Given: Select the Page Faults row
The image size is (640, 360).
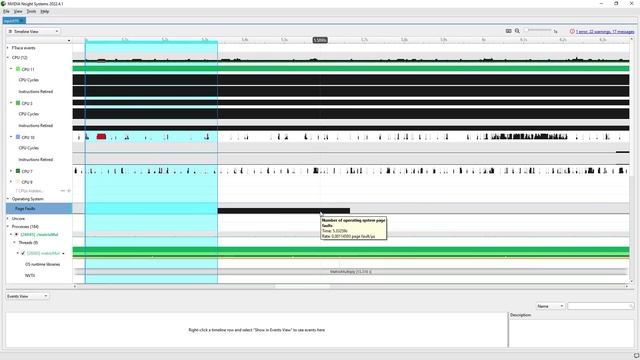Looking at the screenshot, I should coord(39,209).
